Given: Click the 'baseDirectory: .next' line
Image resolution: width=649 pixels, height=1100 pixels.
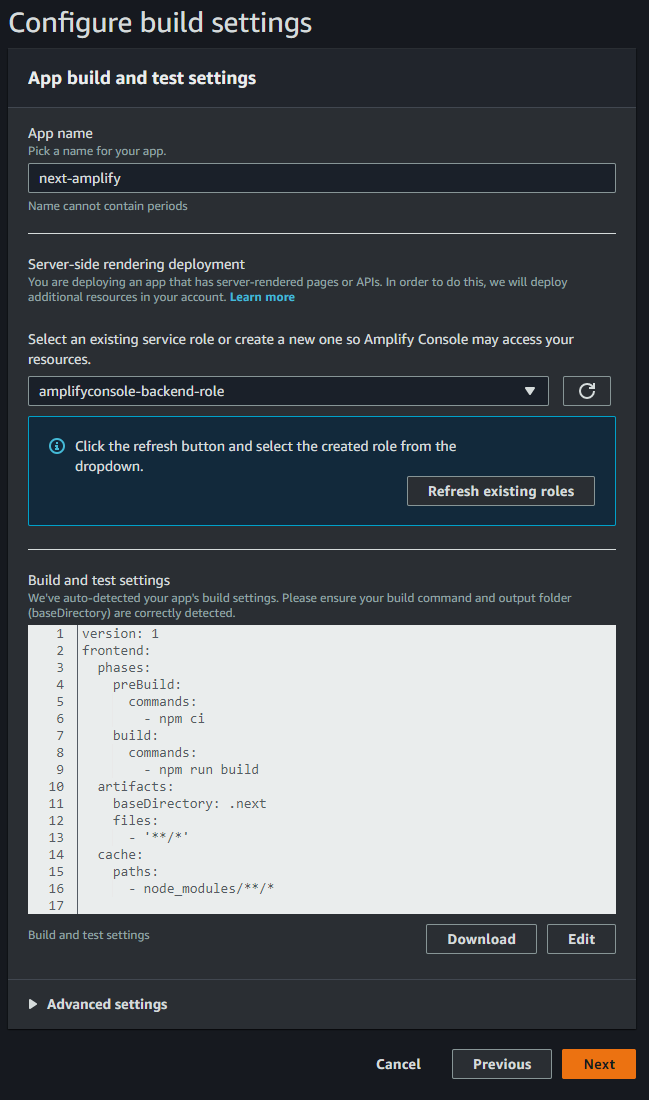Looking at the screenshot, I should [189, 803].
